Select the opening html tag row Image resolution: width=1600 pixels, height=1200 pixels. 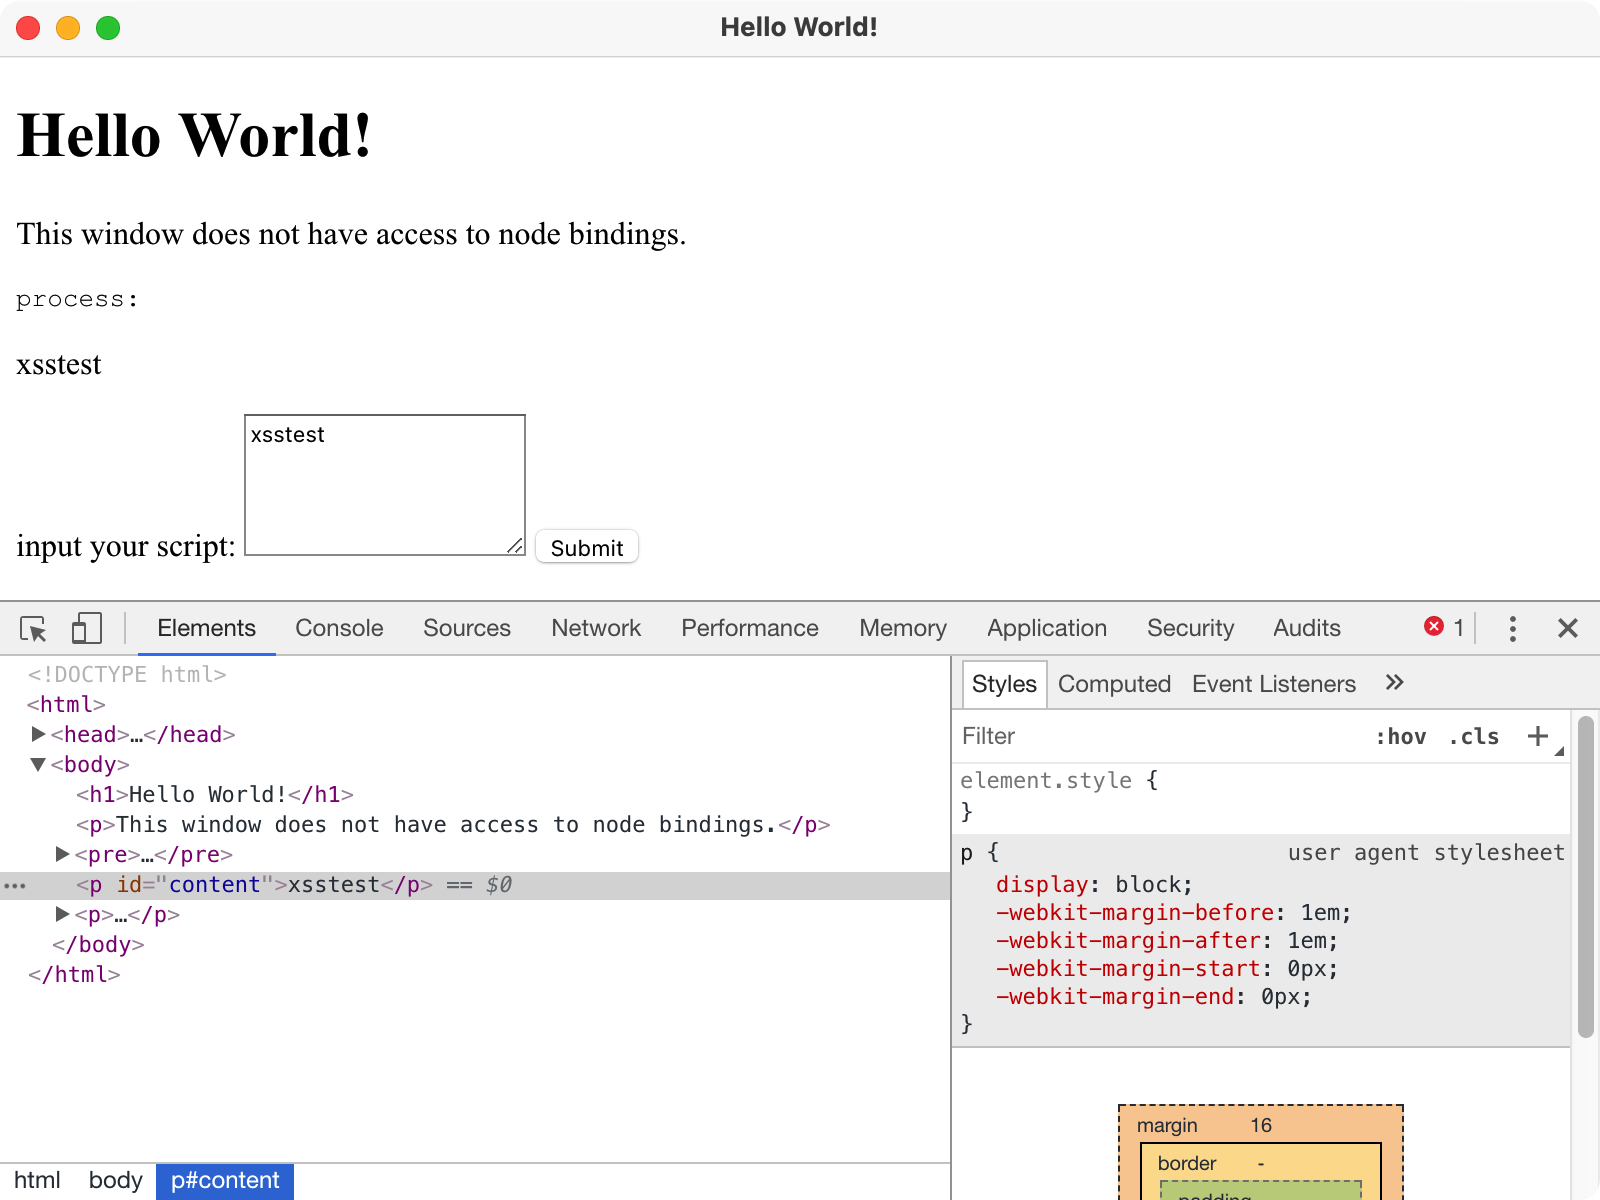point(475,705)
